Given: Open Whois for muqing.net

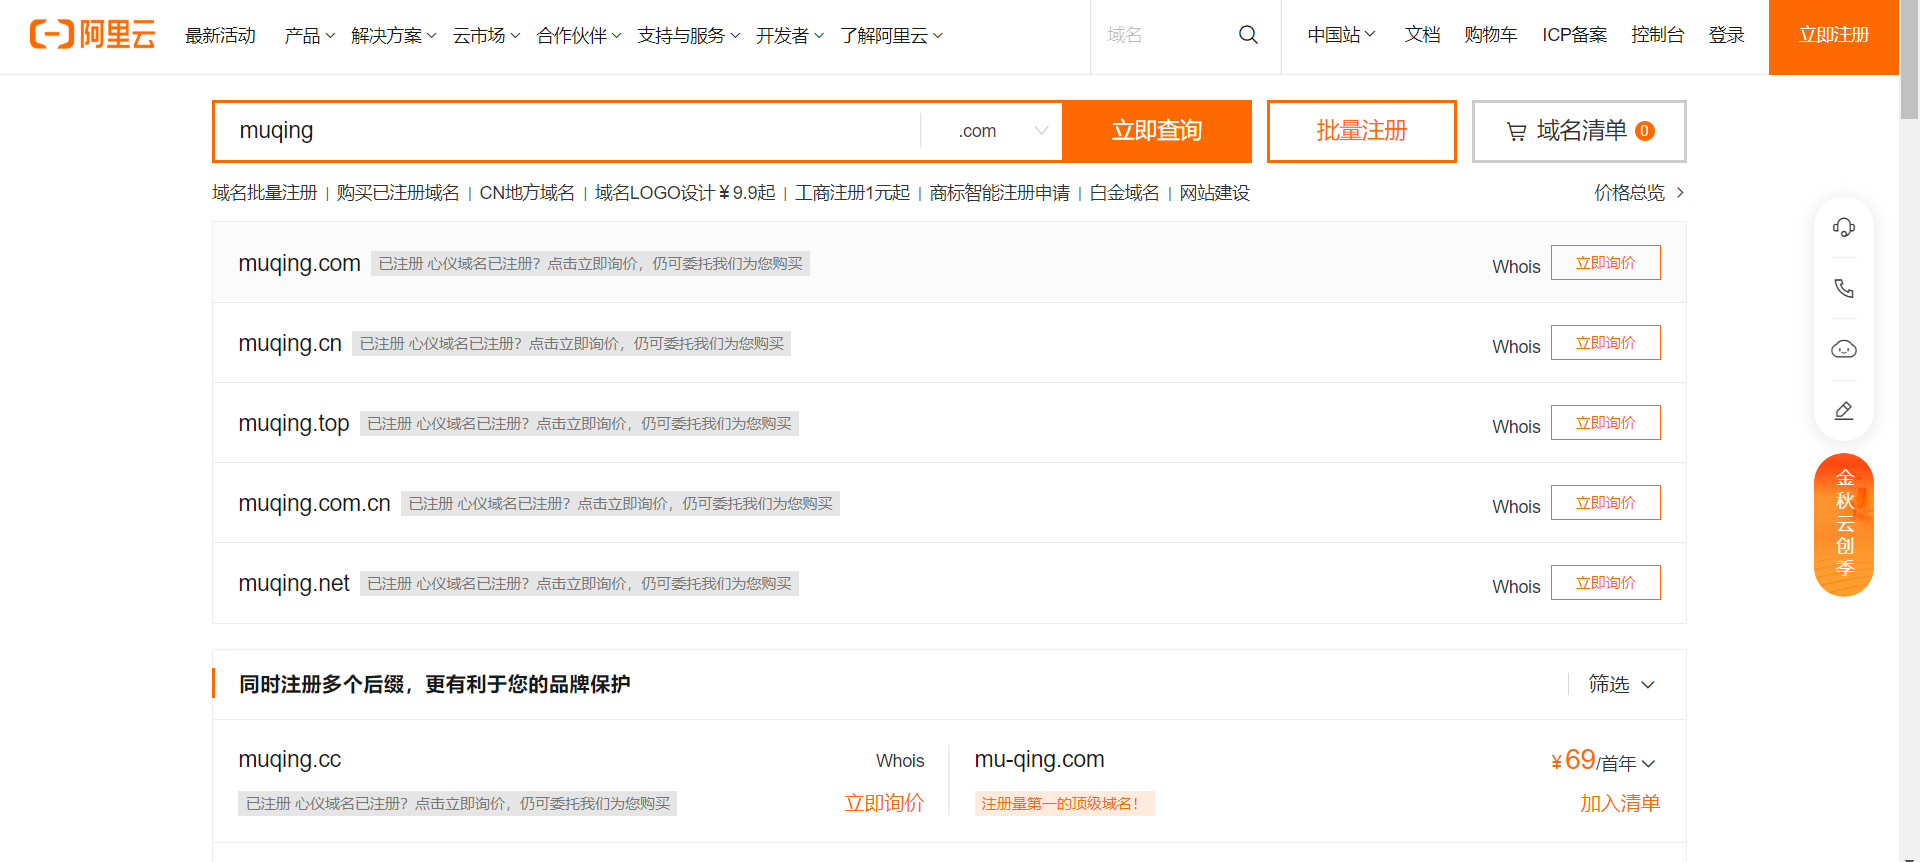Looking at the screenshot, I should click(x=1516, y=587).
